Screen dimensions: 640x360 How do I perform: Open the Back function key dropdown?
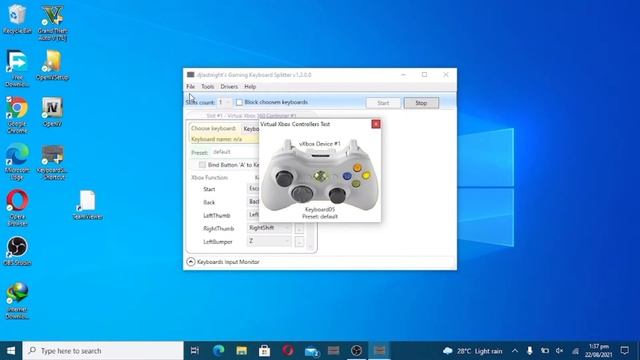coord(253,202)
